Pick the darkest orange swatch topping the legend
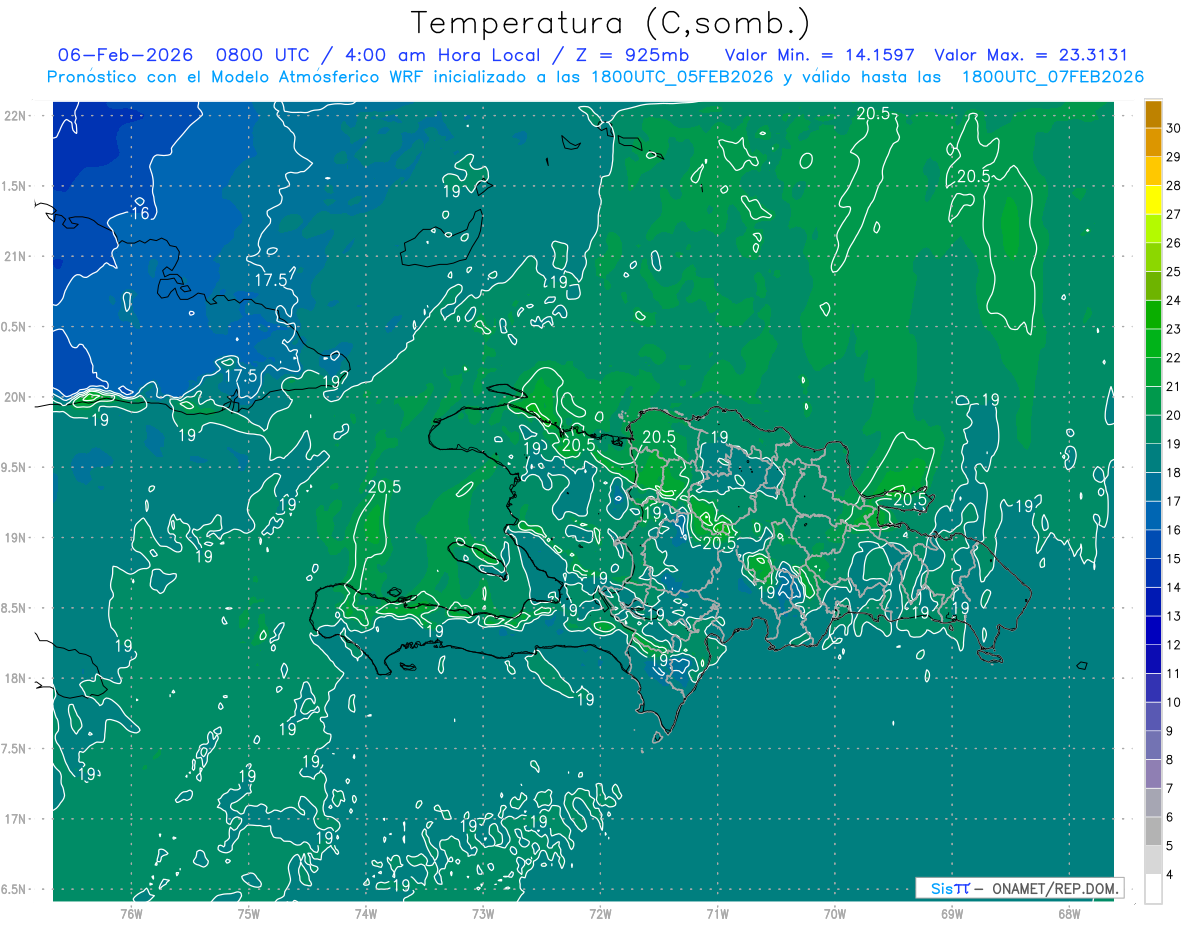Image resolution: width=1200 pixels, height=927 pixels. pos(1153,114)
